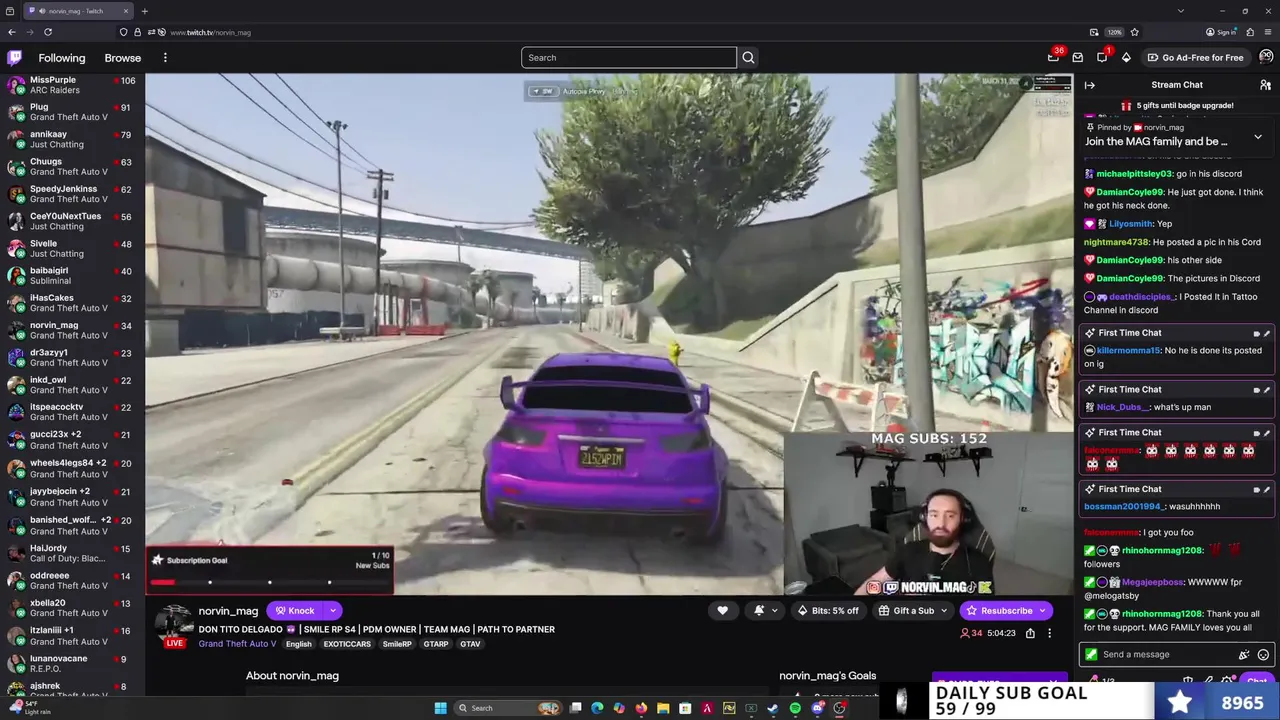
Task: Open the GTARP tag
Action: pyautogui.click(x=435, y=644)
